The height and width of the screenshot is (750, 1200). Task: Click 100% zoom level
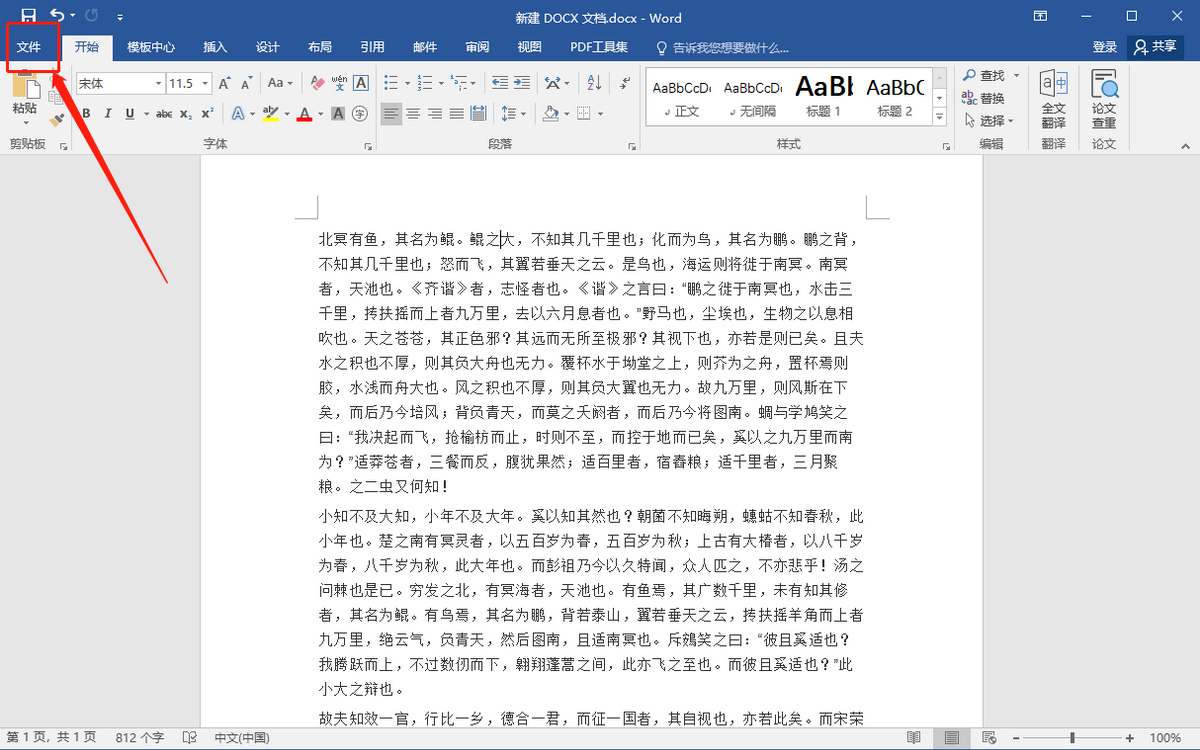click(1165, 738)
